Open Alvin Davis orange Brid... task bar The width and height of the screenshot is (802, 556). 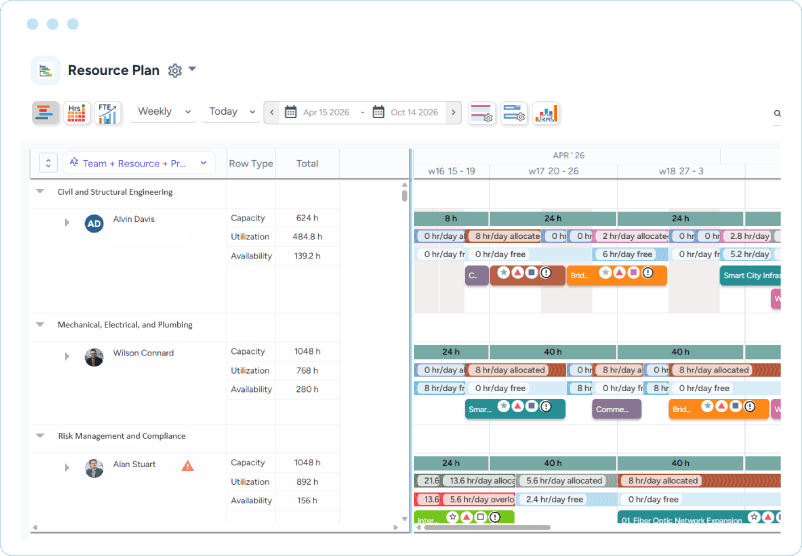616,275
